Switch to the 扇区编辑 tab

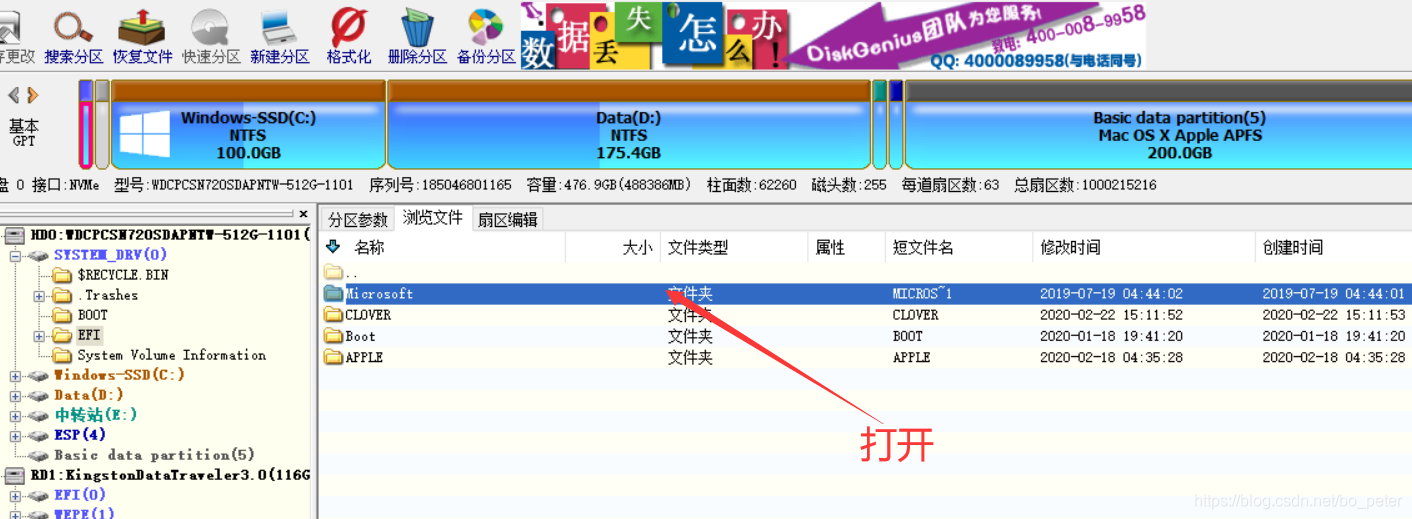click(x=507, y=219)
